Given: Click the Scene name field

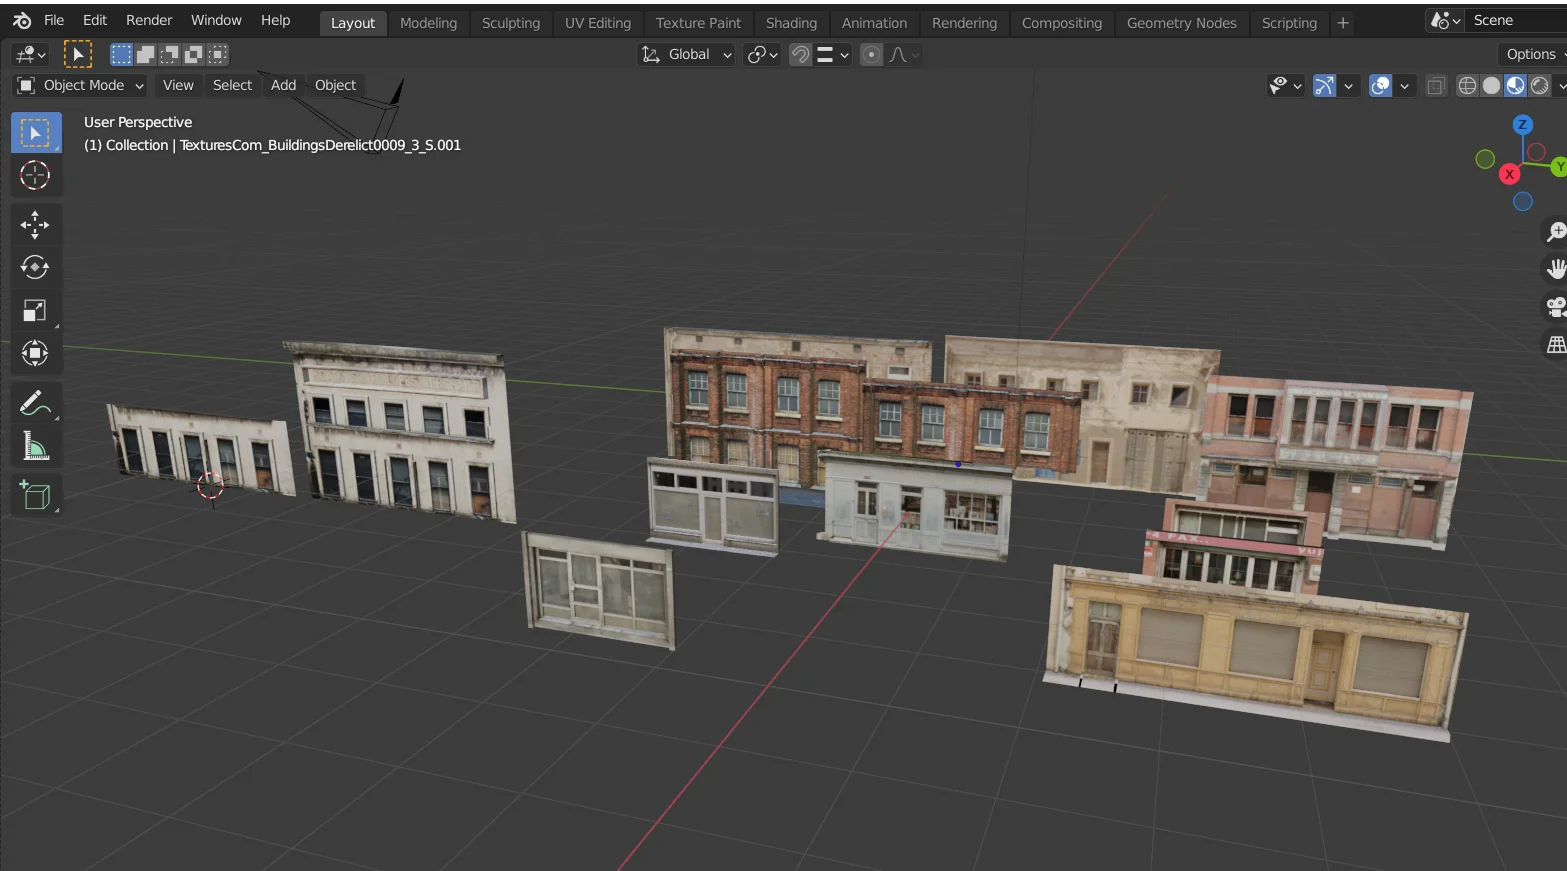Looking at the screenshot, I should tap(1512, 20).
